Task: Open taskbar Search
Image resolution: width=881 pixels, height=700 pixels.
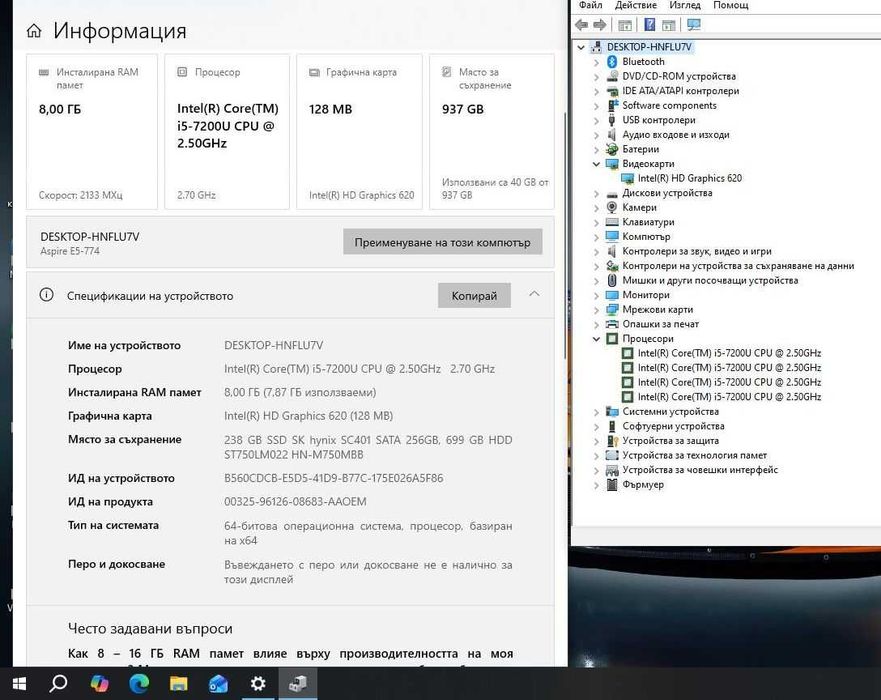Action: [58, 683]
